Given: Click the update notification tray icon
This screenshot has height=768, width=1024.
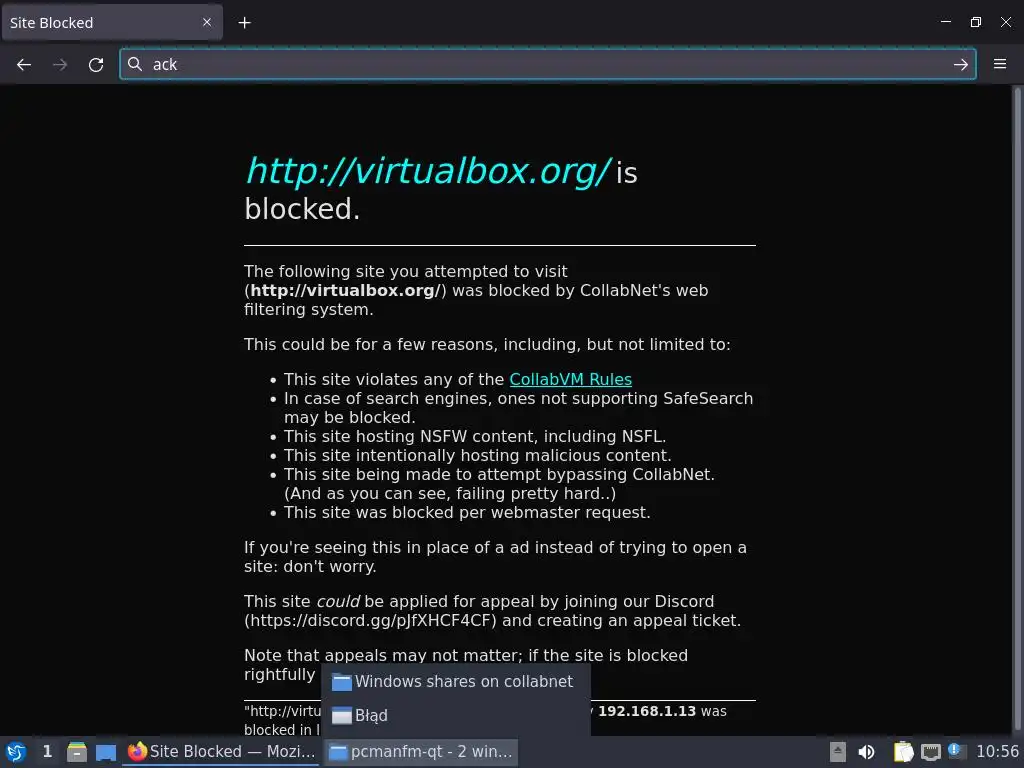Looking at the screenshot, I should tap(956, 751).
